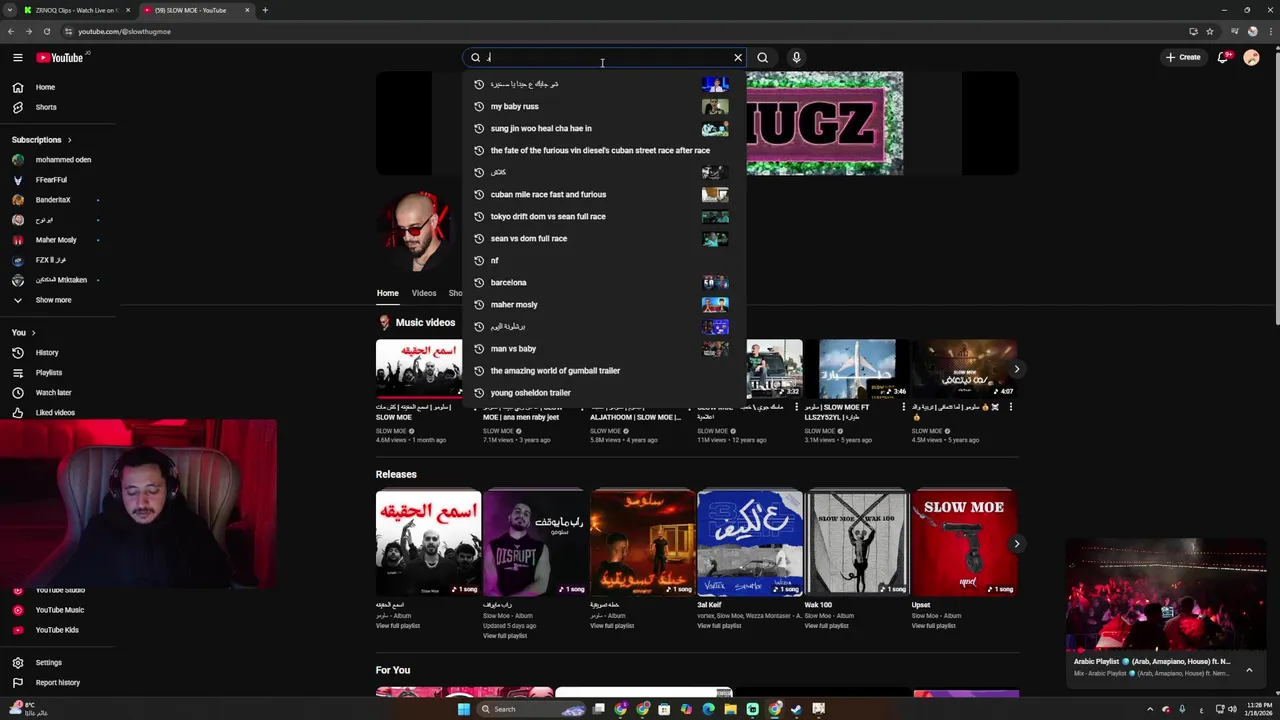Click the Arabic Playlist miniplayer video
Screen dimensions: 1280x720
point(1166,595)
